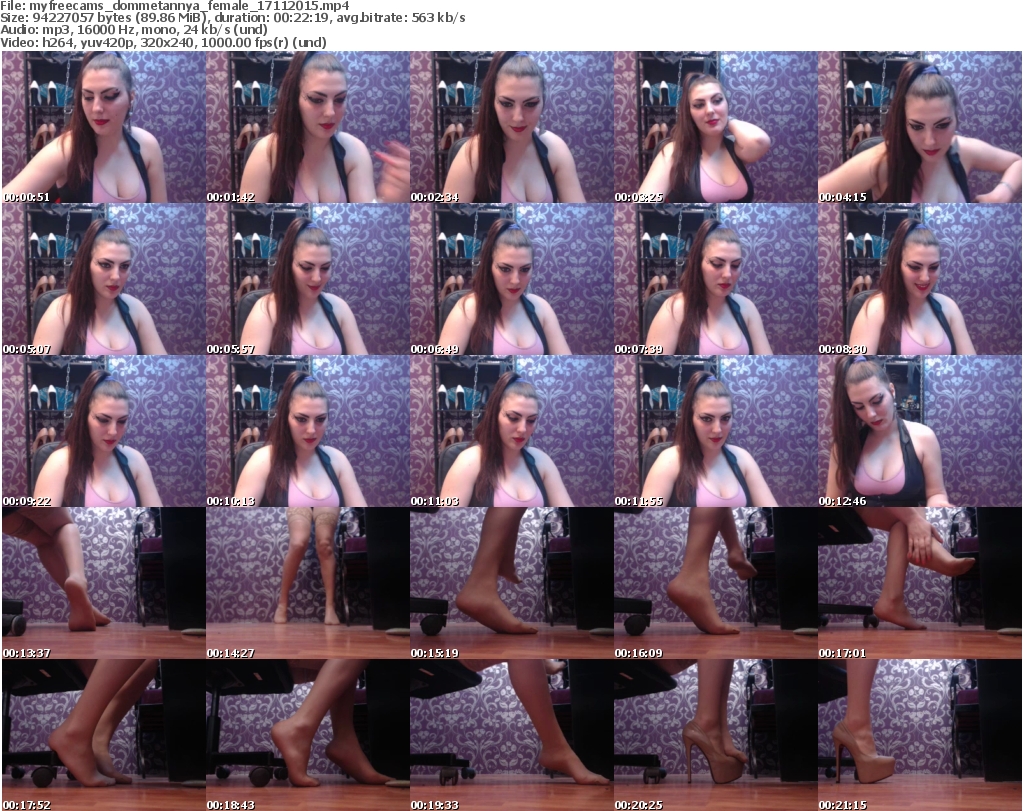The image size is (1024, 811).
Task: Select the thumbnail stamped 00:00:51
Action: [x=104, y=127]
